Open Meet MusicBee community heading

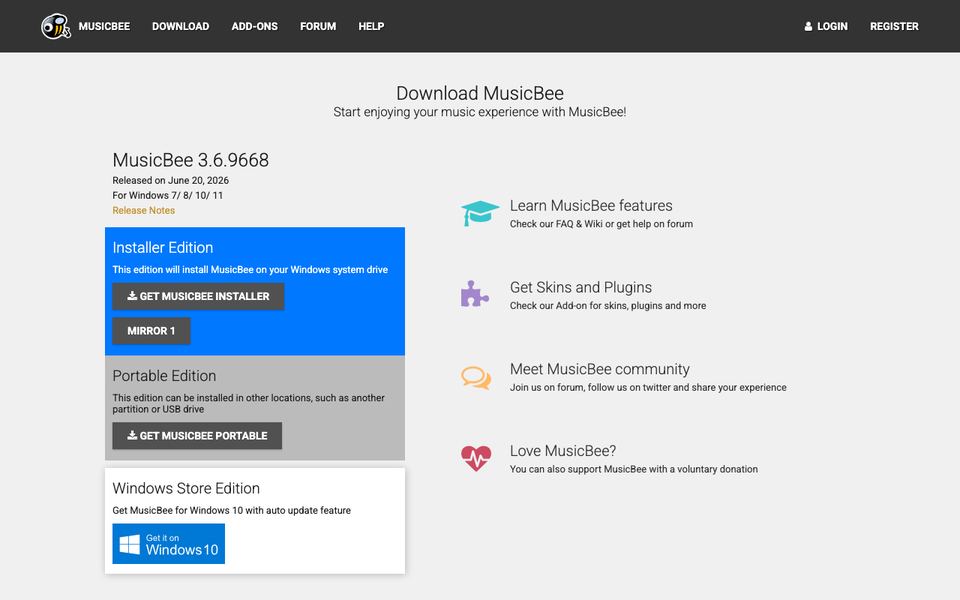[599, 369]
